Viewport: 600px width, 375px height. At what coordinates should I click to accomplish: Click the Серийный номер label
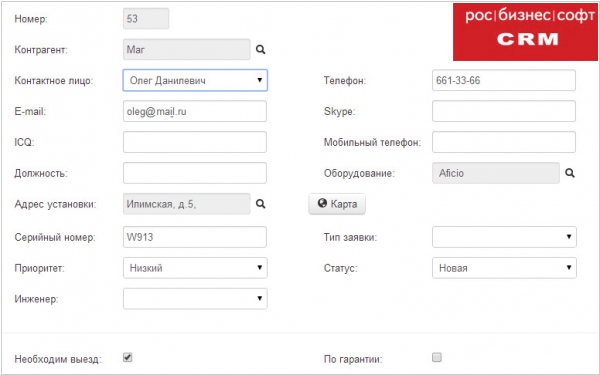click(x=55, y=237)
